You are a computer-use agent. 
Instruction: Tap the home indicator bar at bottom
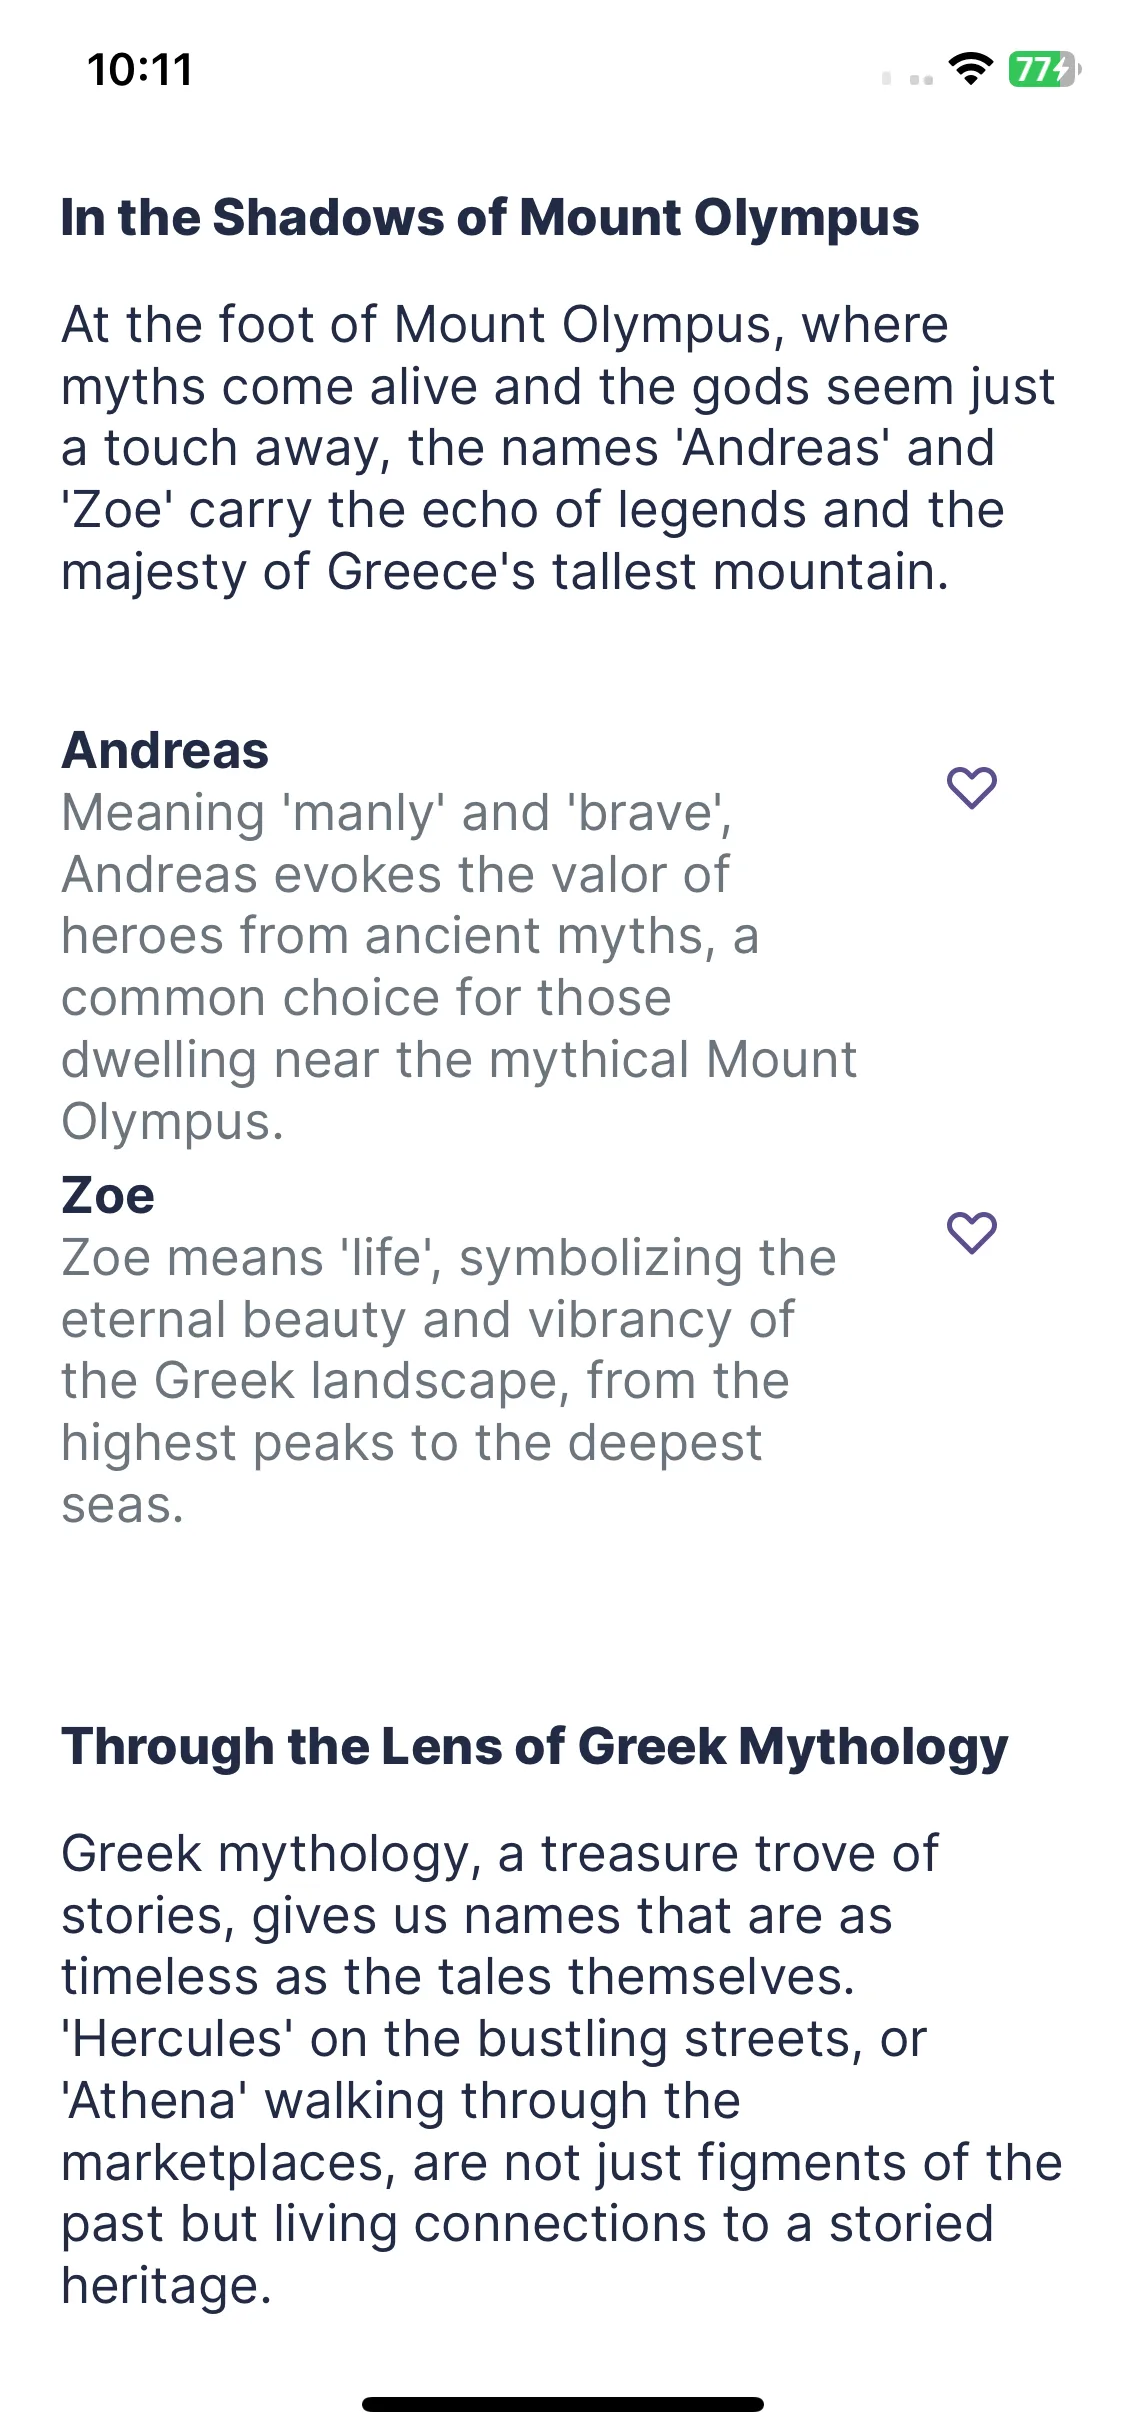tap(563, 2404)
